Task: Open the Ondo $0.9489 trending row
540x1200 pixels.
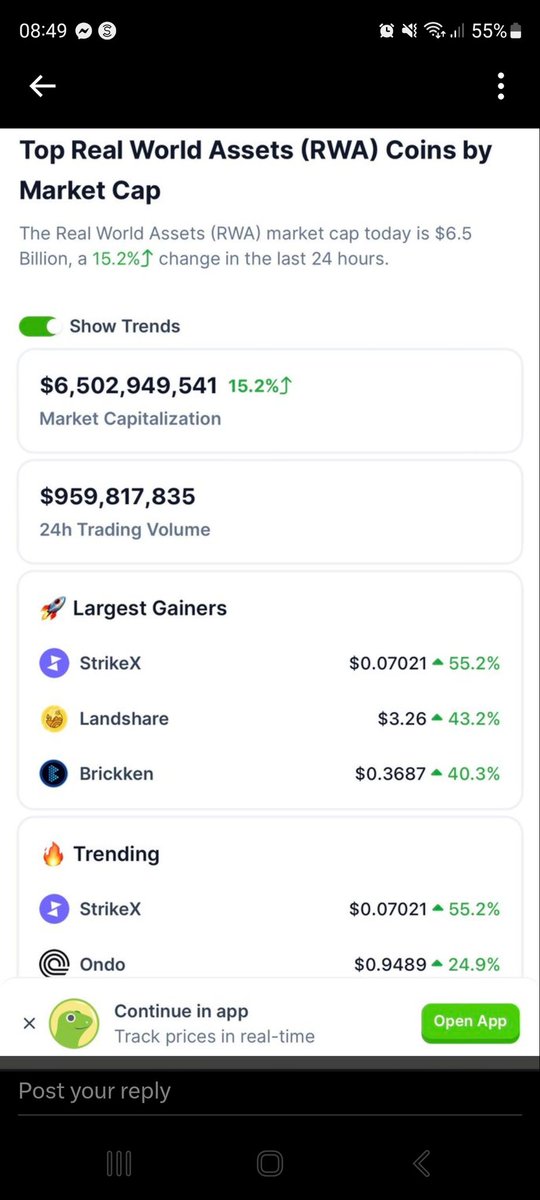Action: pos(270,964)
